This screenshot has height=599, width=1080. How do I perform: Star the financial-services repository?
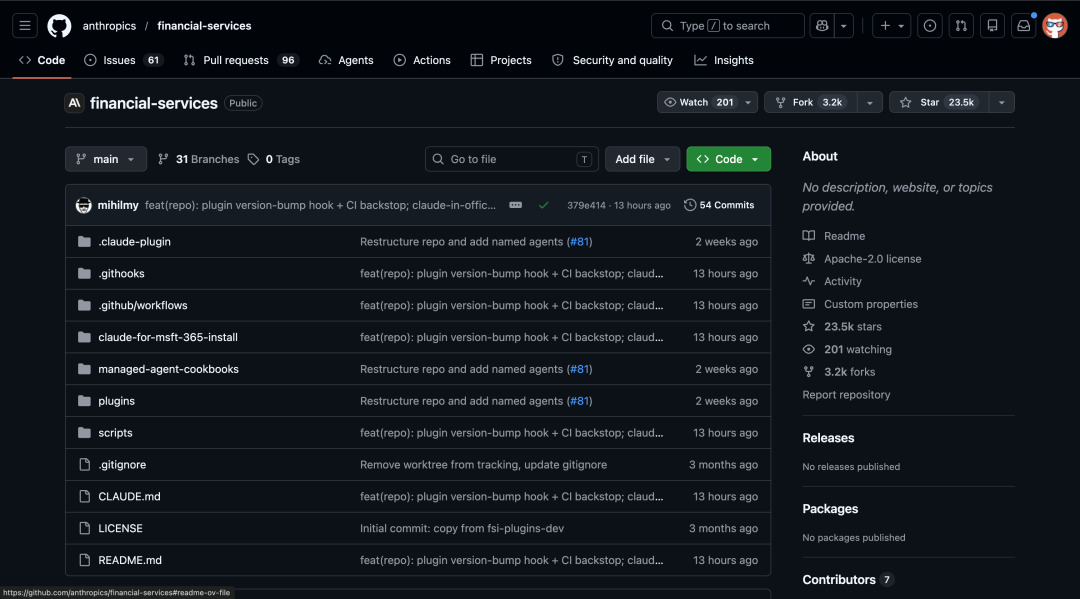pos(939,102)
